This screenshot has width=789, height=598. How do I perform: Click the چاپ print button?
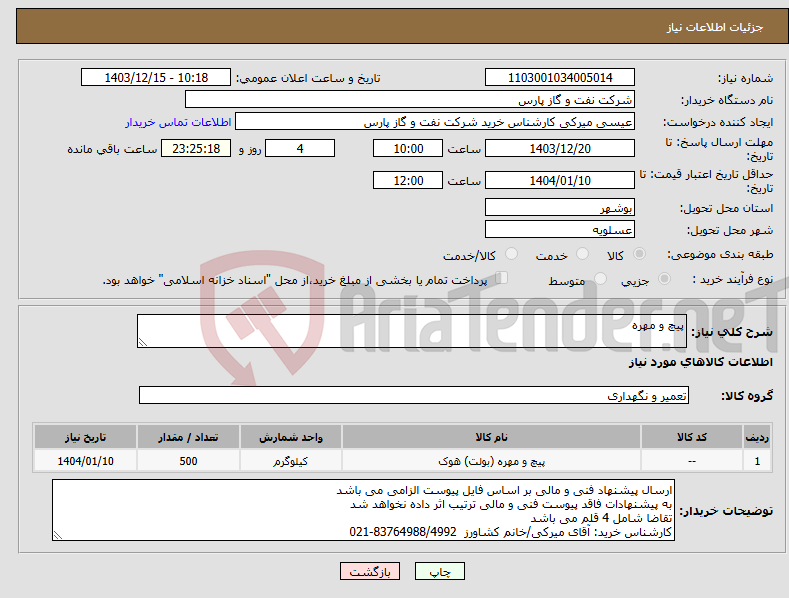point(440,571)
